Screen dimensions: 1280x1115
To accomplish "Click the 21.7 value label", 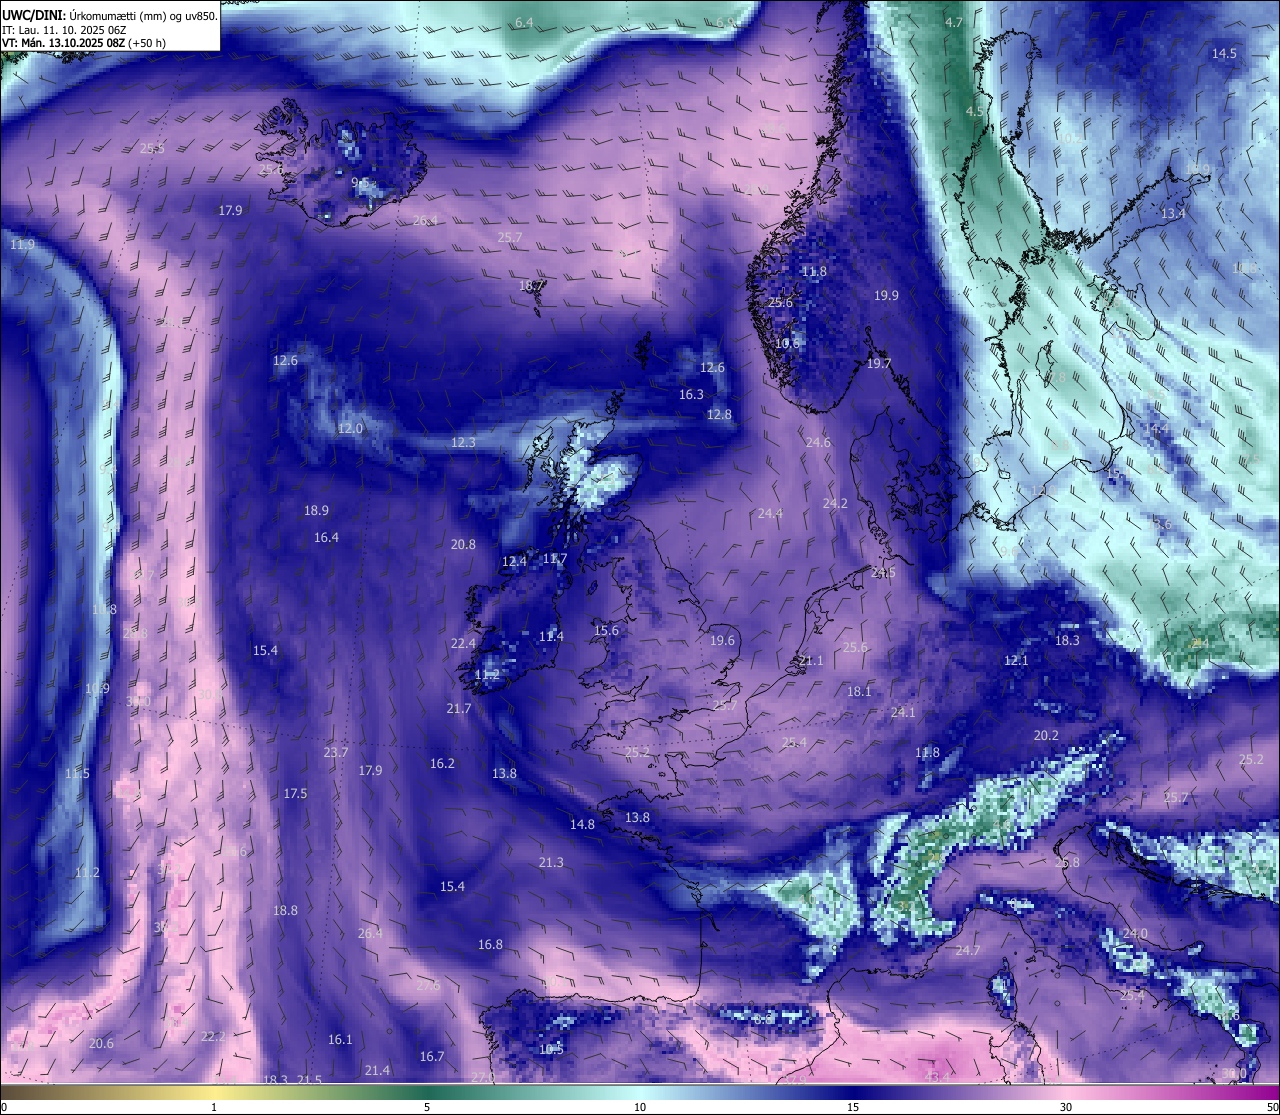I will click(458, 708).
